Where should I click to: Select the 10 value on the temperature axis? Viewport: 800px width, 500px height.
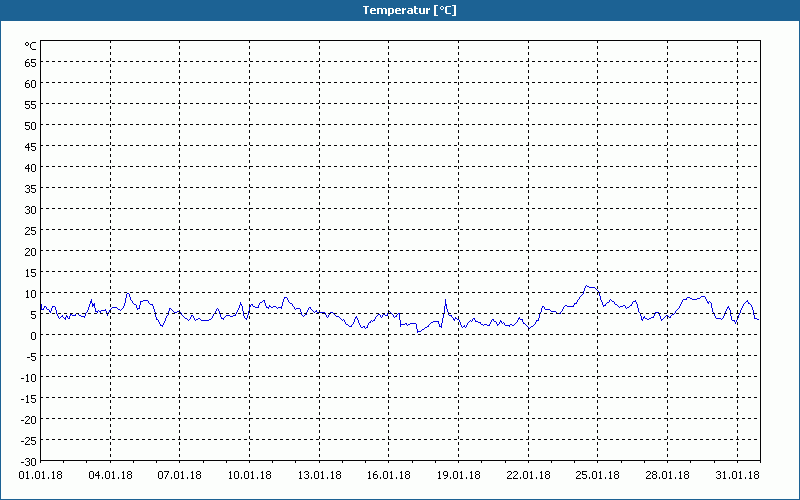pyautogui.click(x=31, y=293)
